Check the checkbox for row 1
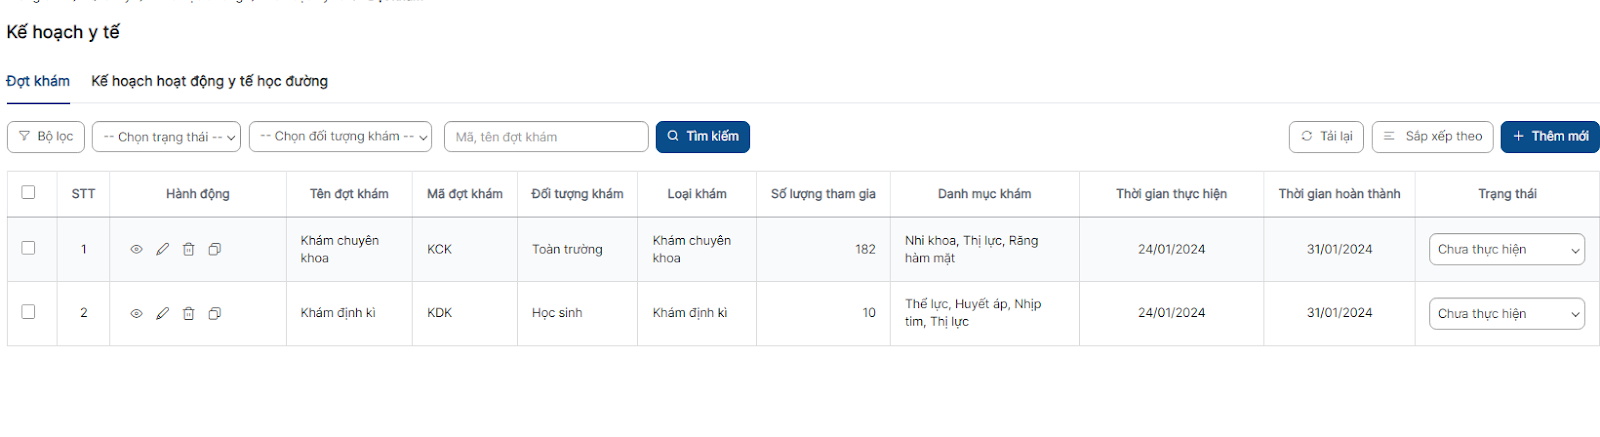This screenshot has height=437, width=1600. [28, 248]
